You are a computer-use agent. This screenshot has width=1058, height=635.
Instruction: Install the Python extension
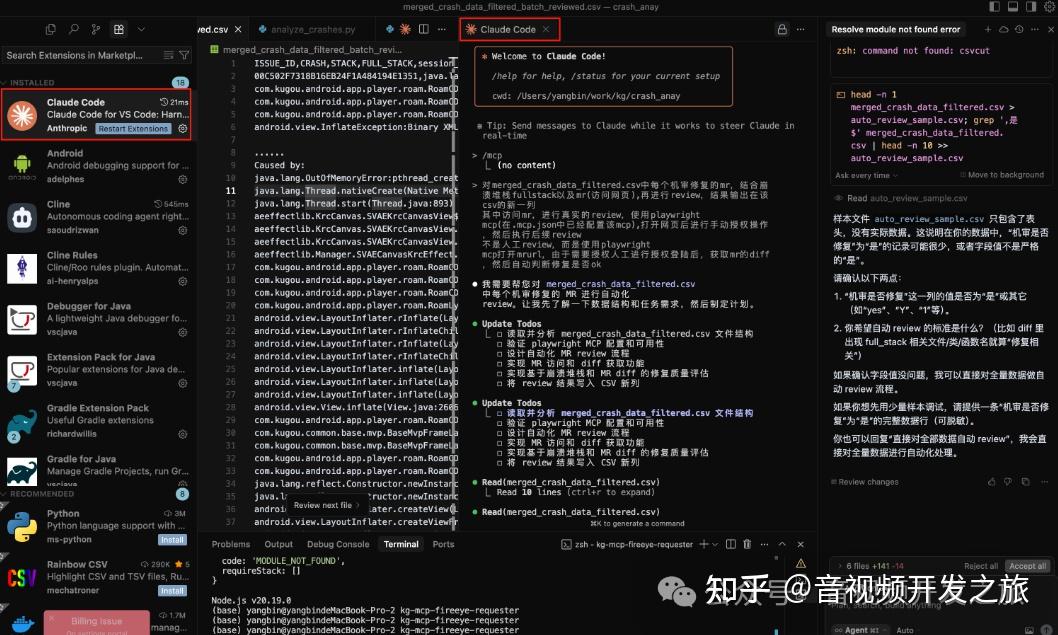click(x=171, y=539)
